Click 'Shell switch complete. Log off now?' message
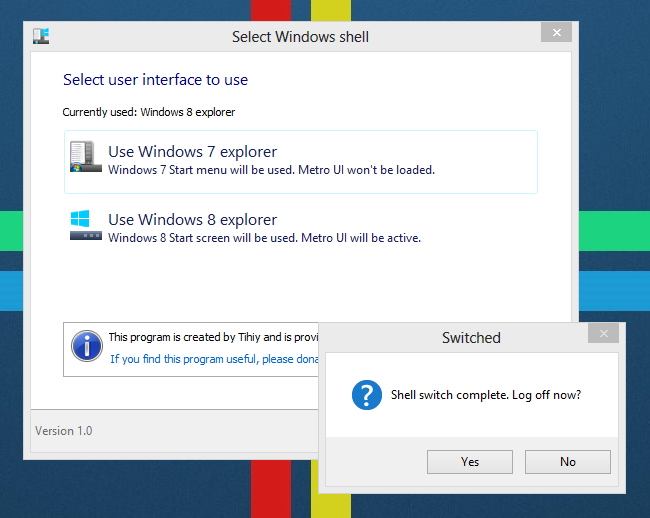Viewport: 650px width, 518px height. tap(486, 395)
